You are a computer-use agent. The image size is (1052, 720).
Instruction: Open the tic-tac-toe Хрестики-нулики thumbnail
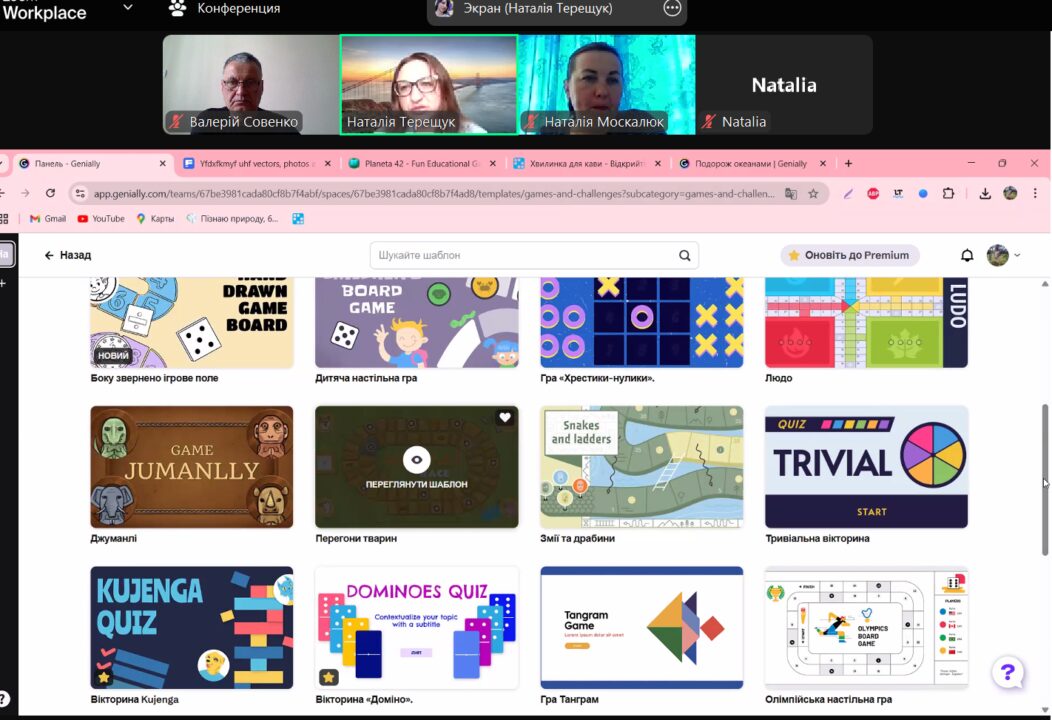click(x=641, y=322)
